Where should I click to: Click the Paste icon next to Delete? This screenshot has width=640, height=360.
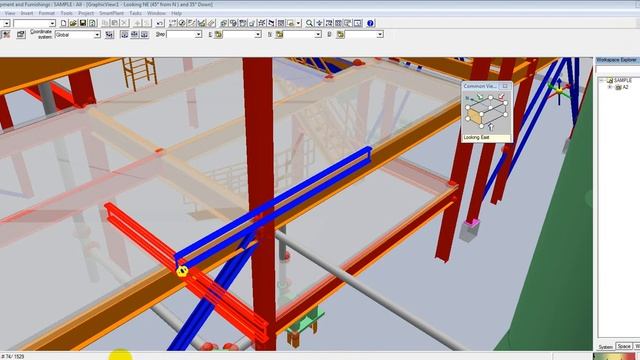click(x=115, y=23)
